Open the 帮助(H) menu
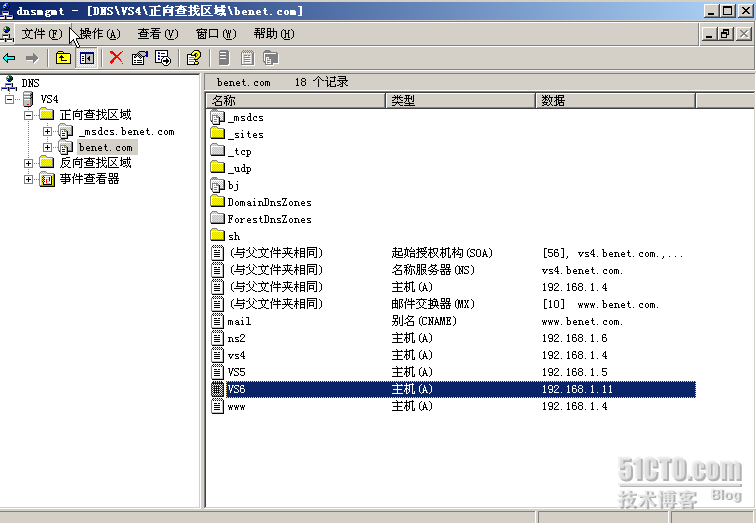This screenshot has width=756, height=523. 273,34
